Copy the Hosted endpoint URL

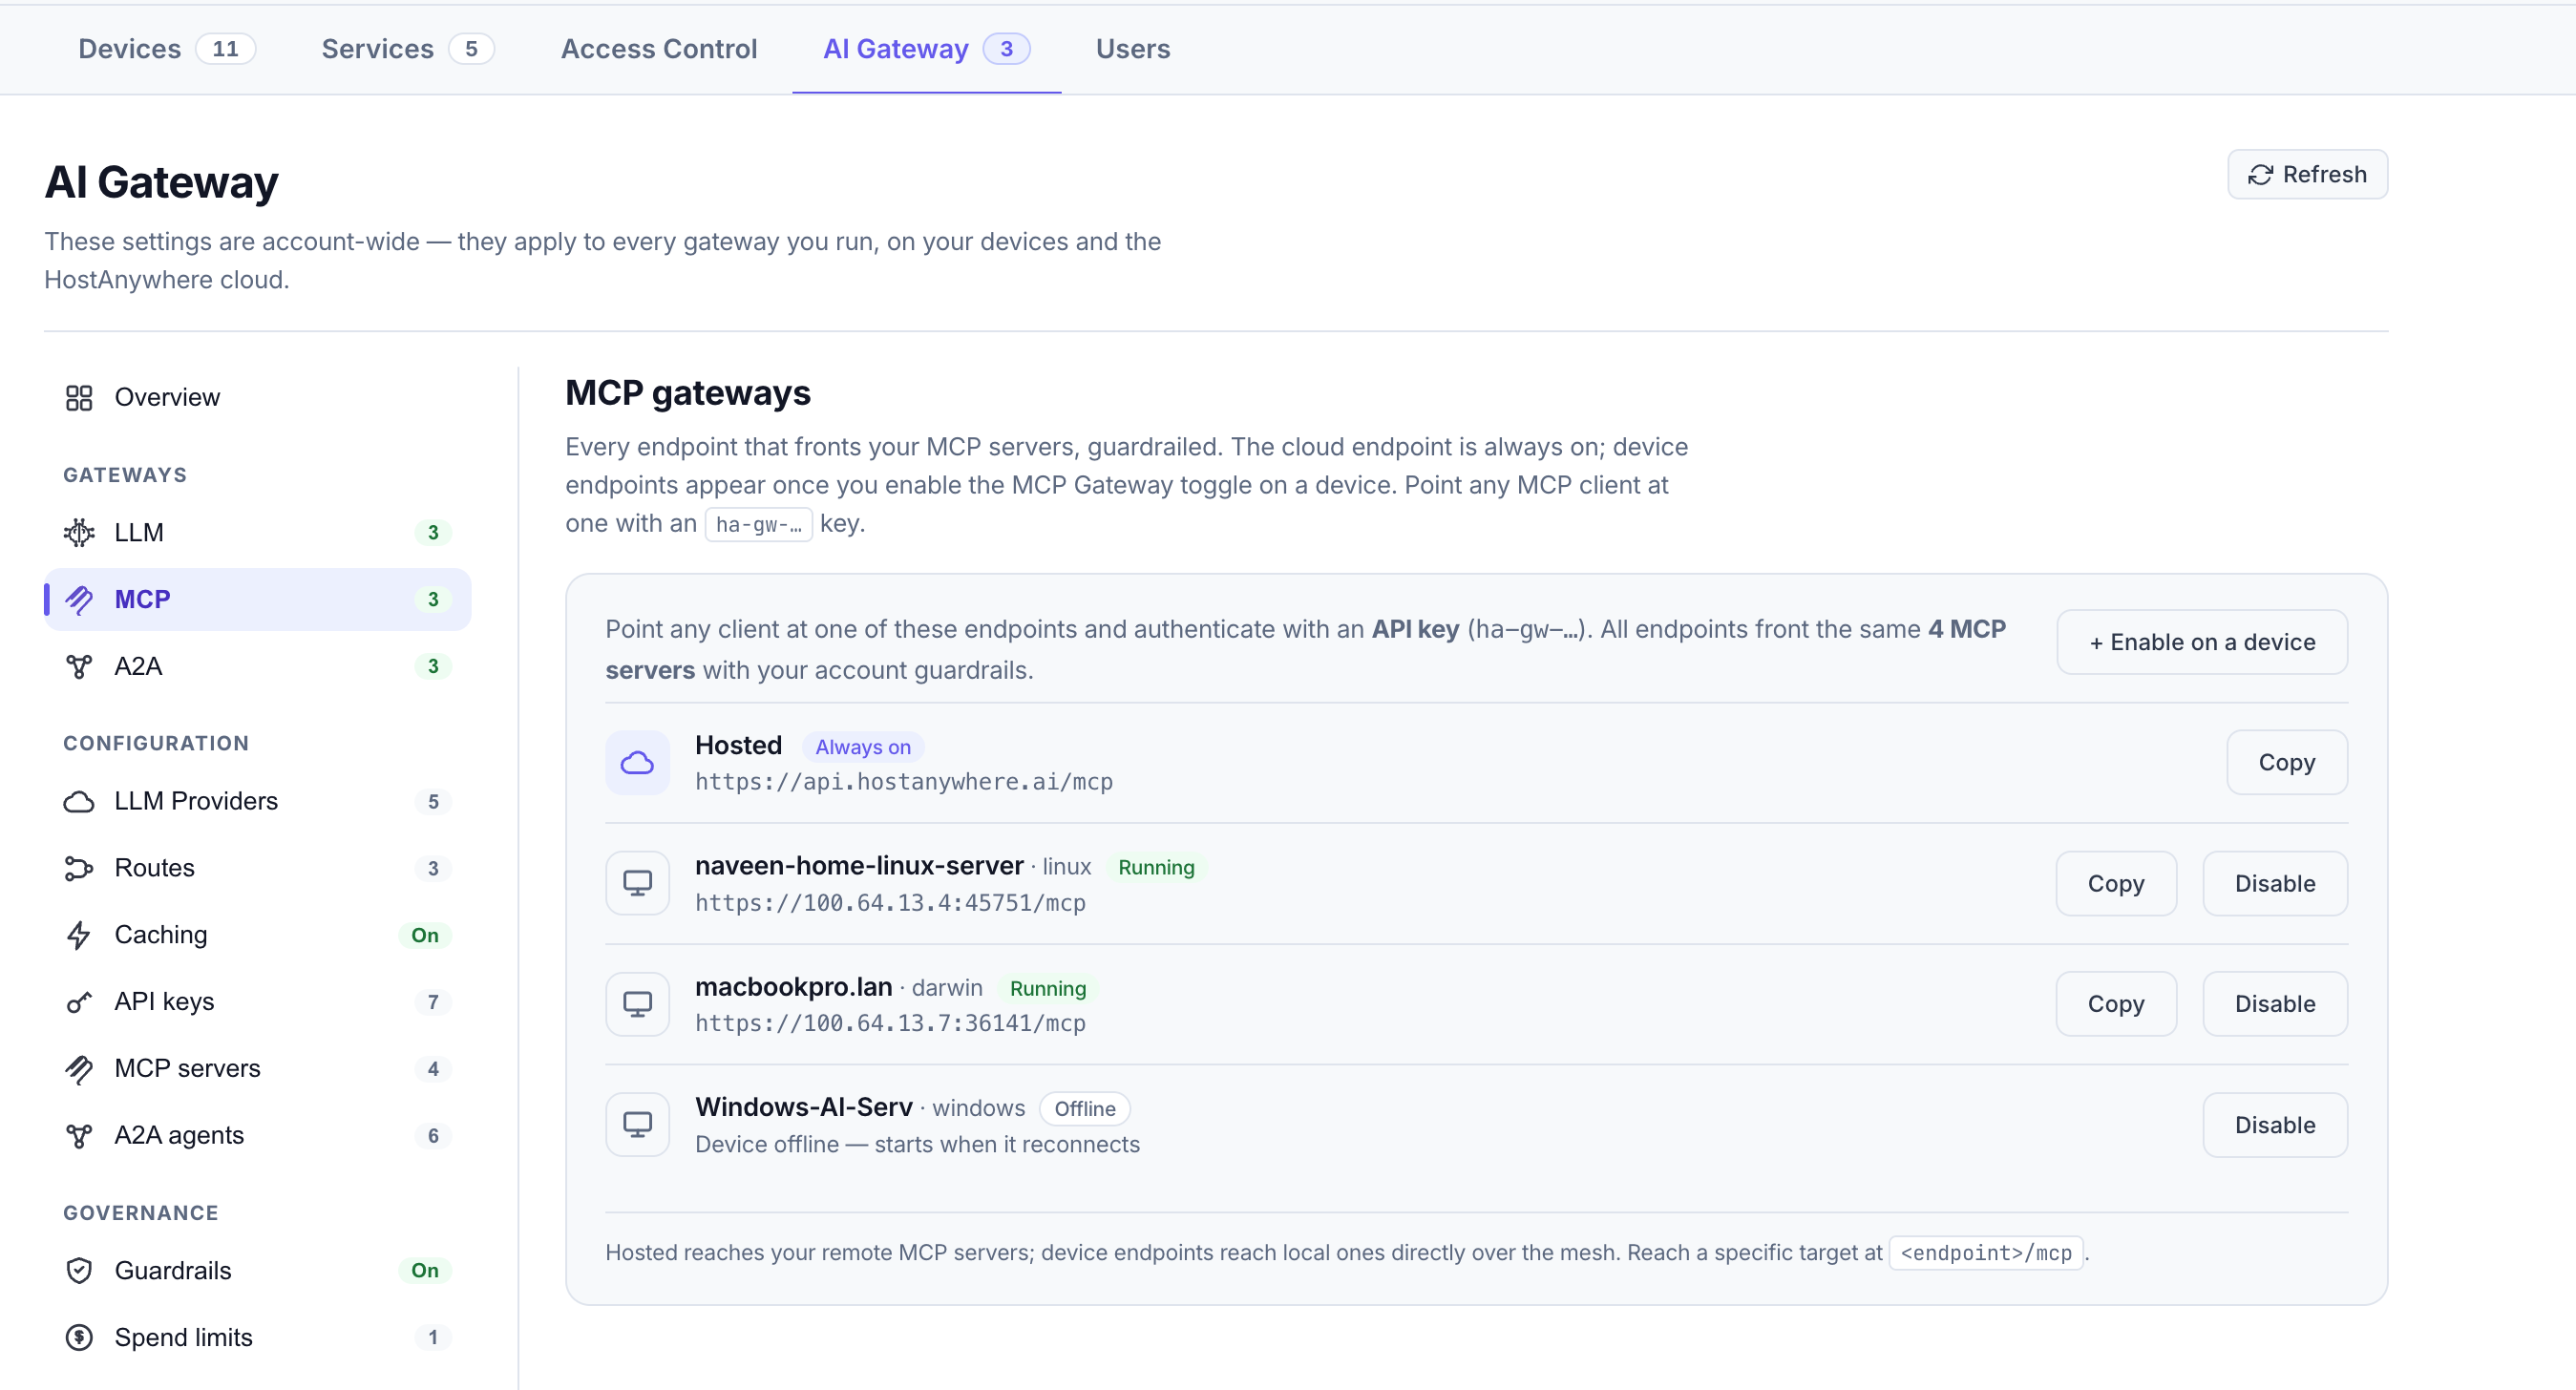click(x=2287, y=763)
